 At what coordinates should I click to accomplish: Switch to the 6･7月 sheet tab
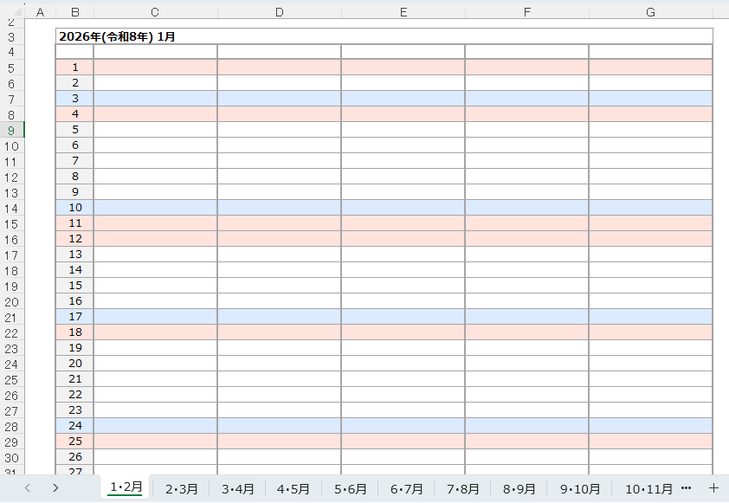pyautogui.click(x=406, y=489)
